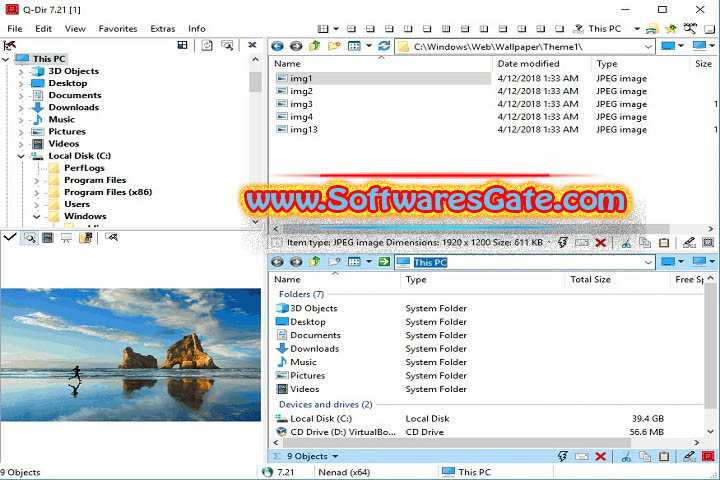
Task: Open the pane layout dropdown arrow
Action: point(336,28)
